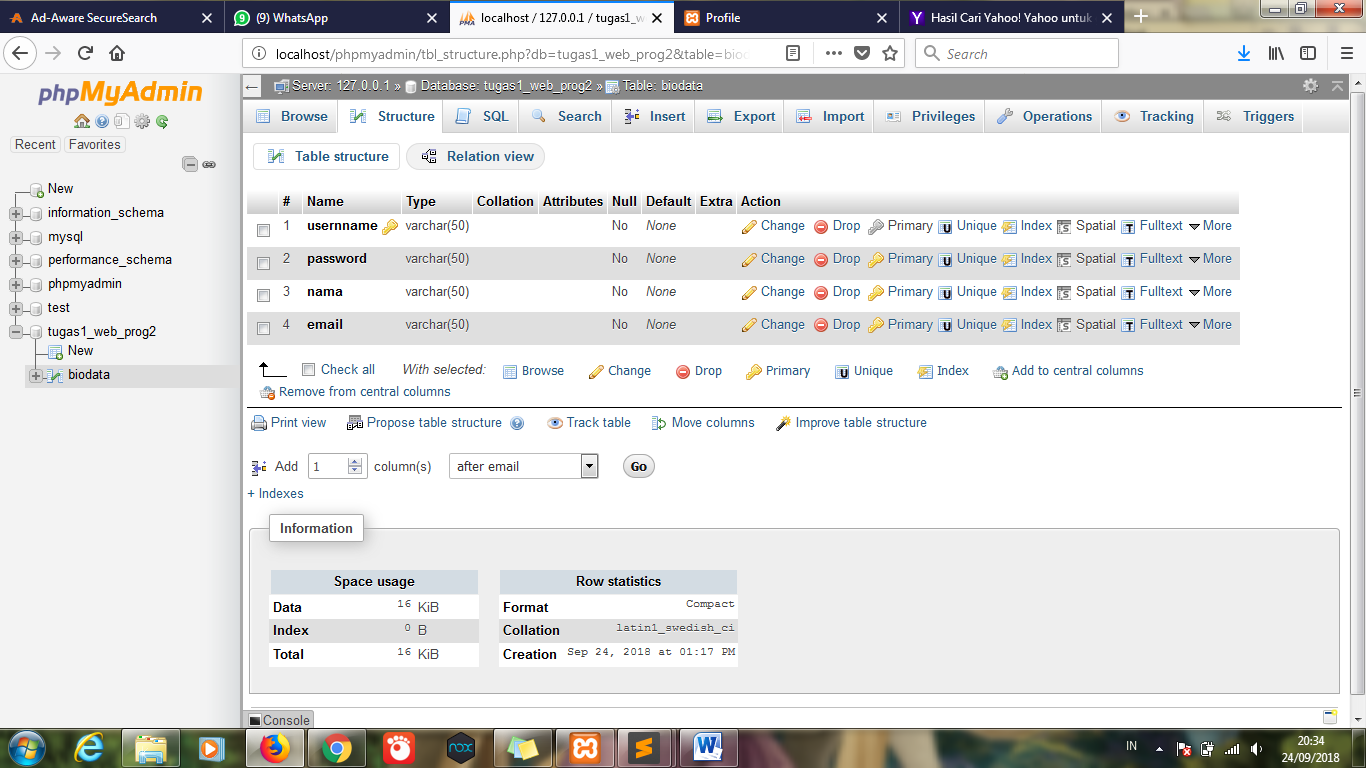Viewport: 1366px width, 768px height.
Task: Click the browser reload button
Action: [x=86, y=54]
